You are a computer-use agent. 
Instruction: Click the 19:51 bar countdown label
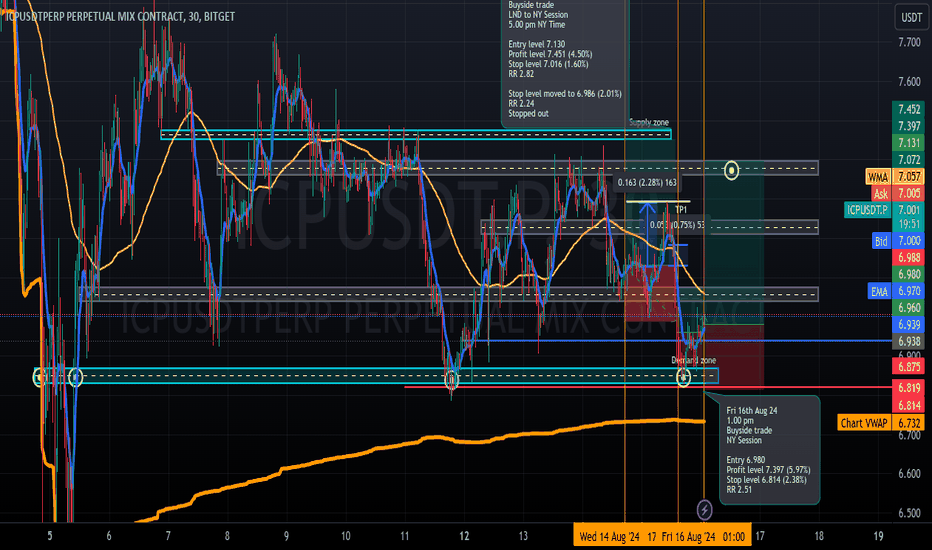pos(909,224)
